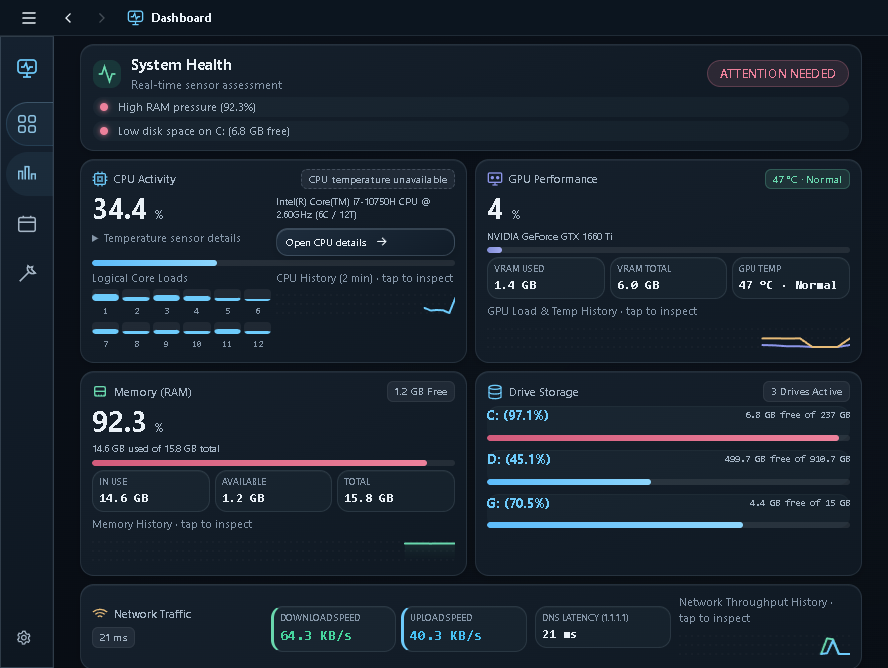The image size is (888, 668).
Task: Go back with the left arrow
Action: point(68,18)
